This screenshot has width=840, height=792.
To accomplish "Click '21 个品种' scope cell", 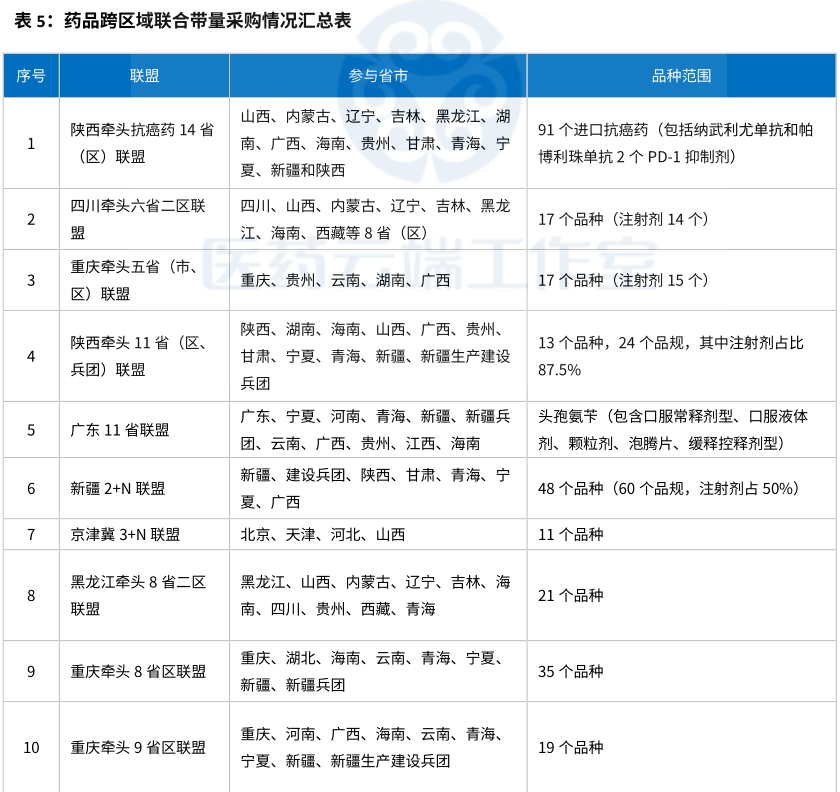I will [x=681, y=595].
